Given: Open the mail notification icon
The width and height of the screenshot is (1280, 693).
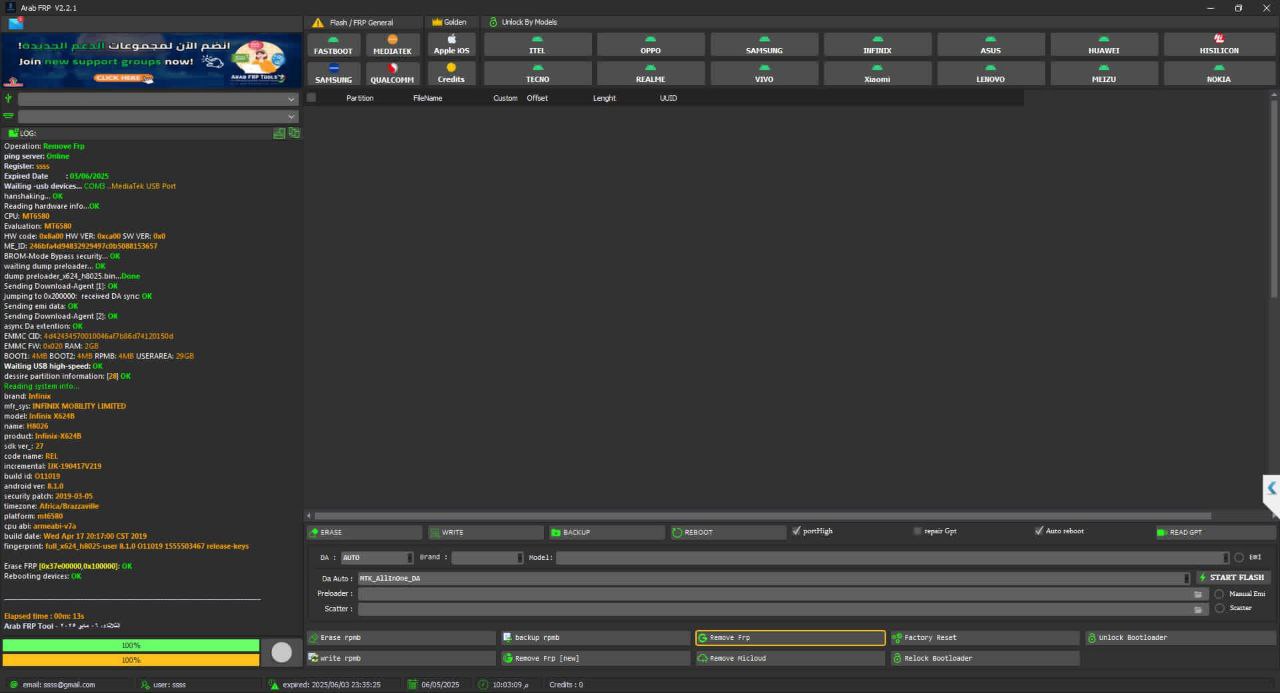Looking at the screenshot, I should 15,23.
